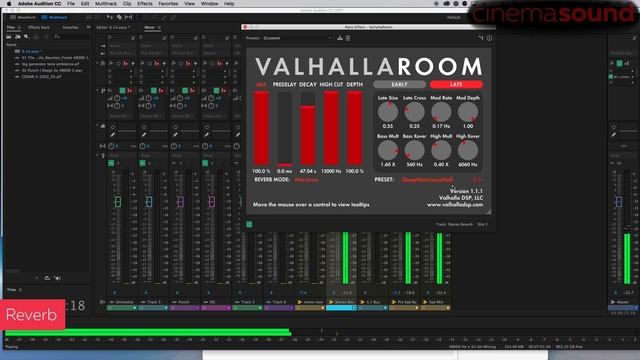Click the pan knob on the first mixer channel
The height and width of the screenshot is (360, 640).
[x=111, y=146]
